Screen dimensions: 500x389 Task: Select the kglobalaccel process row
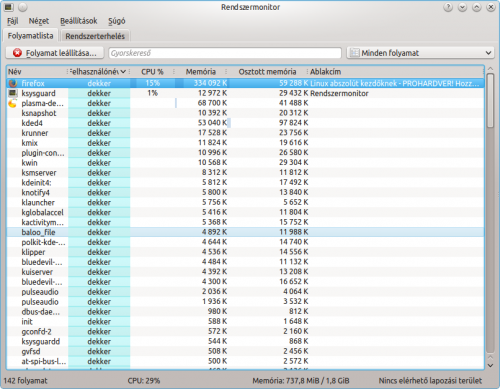coord(245,212)
